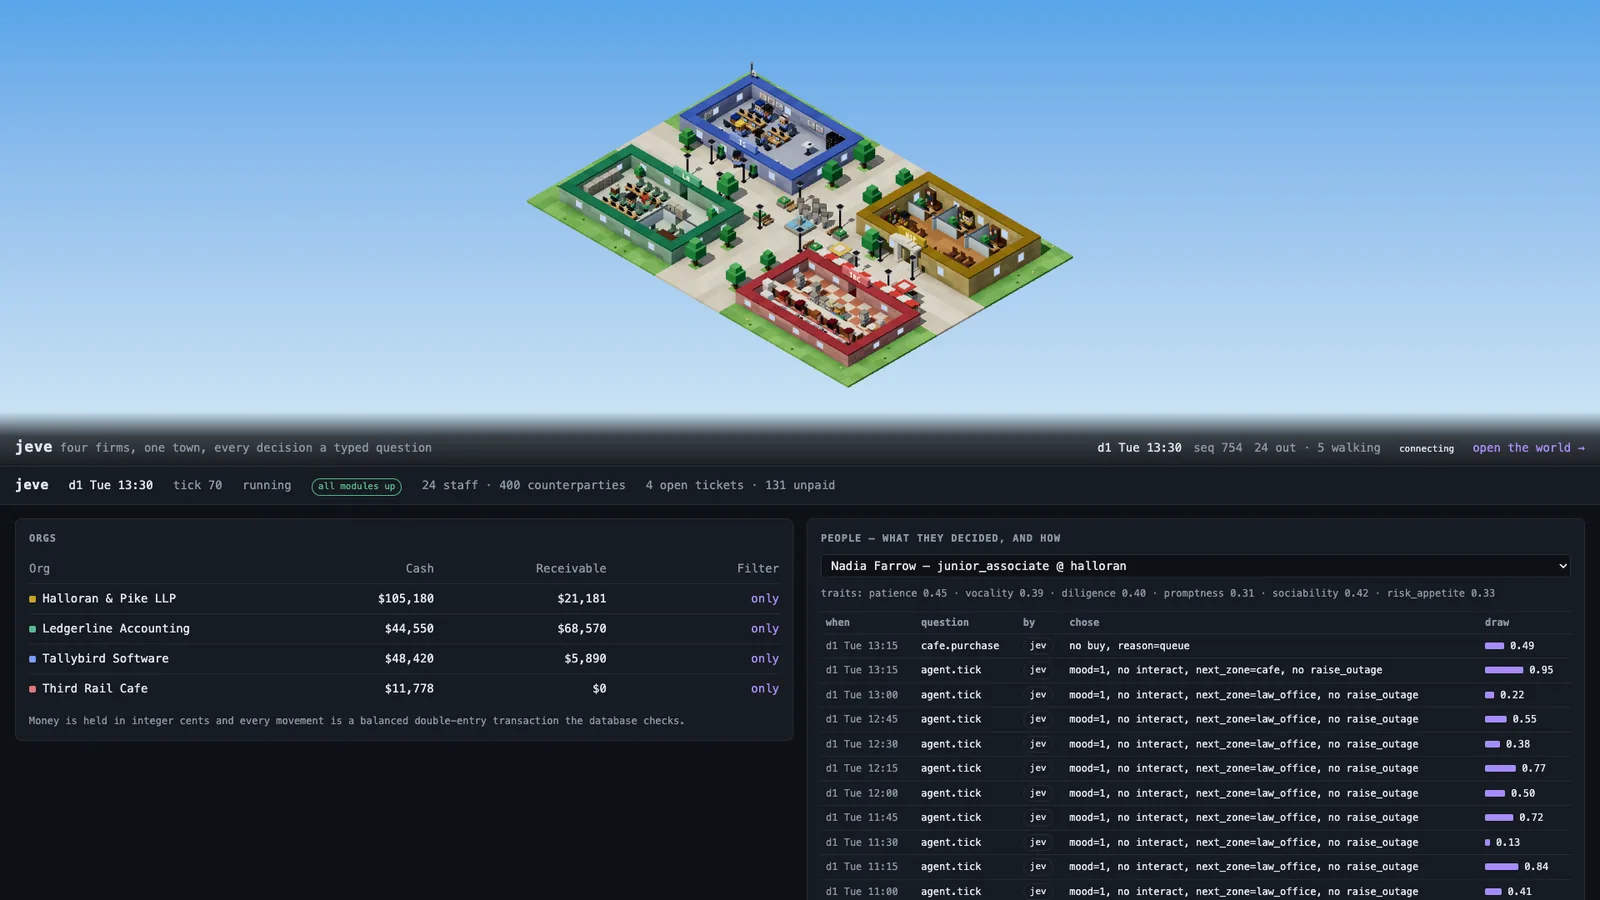Click the 'question' column header
This screenshot has height=900, width=1600.
coord(945,622)
